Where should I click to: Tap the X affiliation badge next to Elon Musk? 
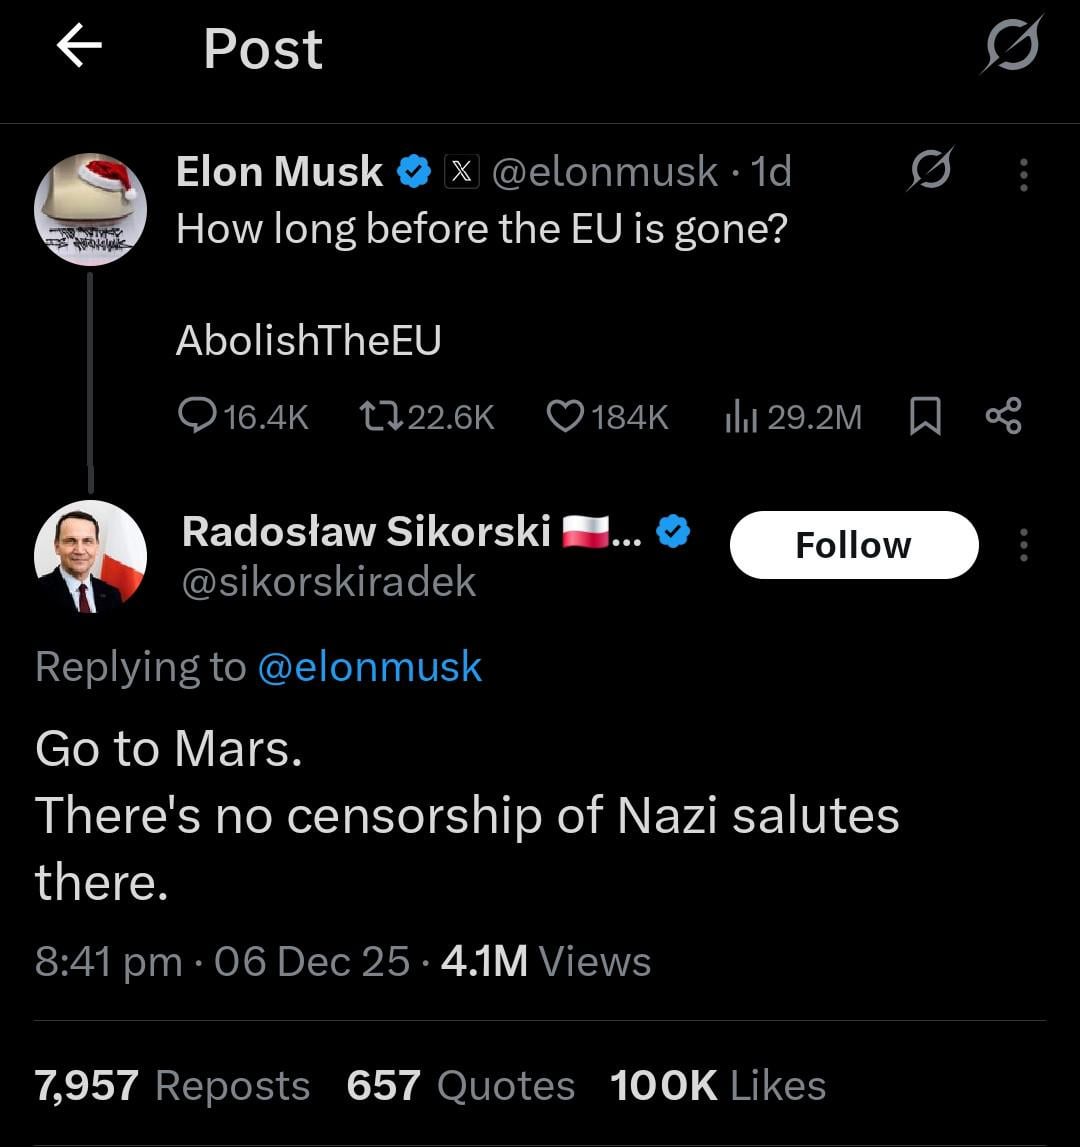[459, 172]
